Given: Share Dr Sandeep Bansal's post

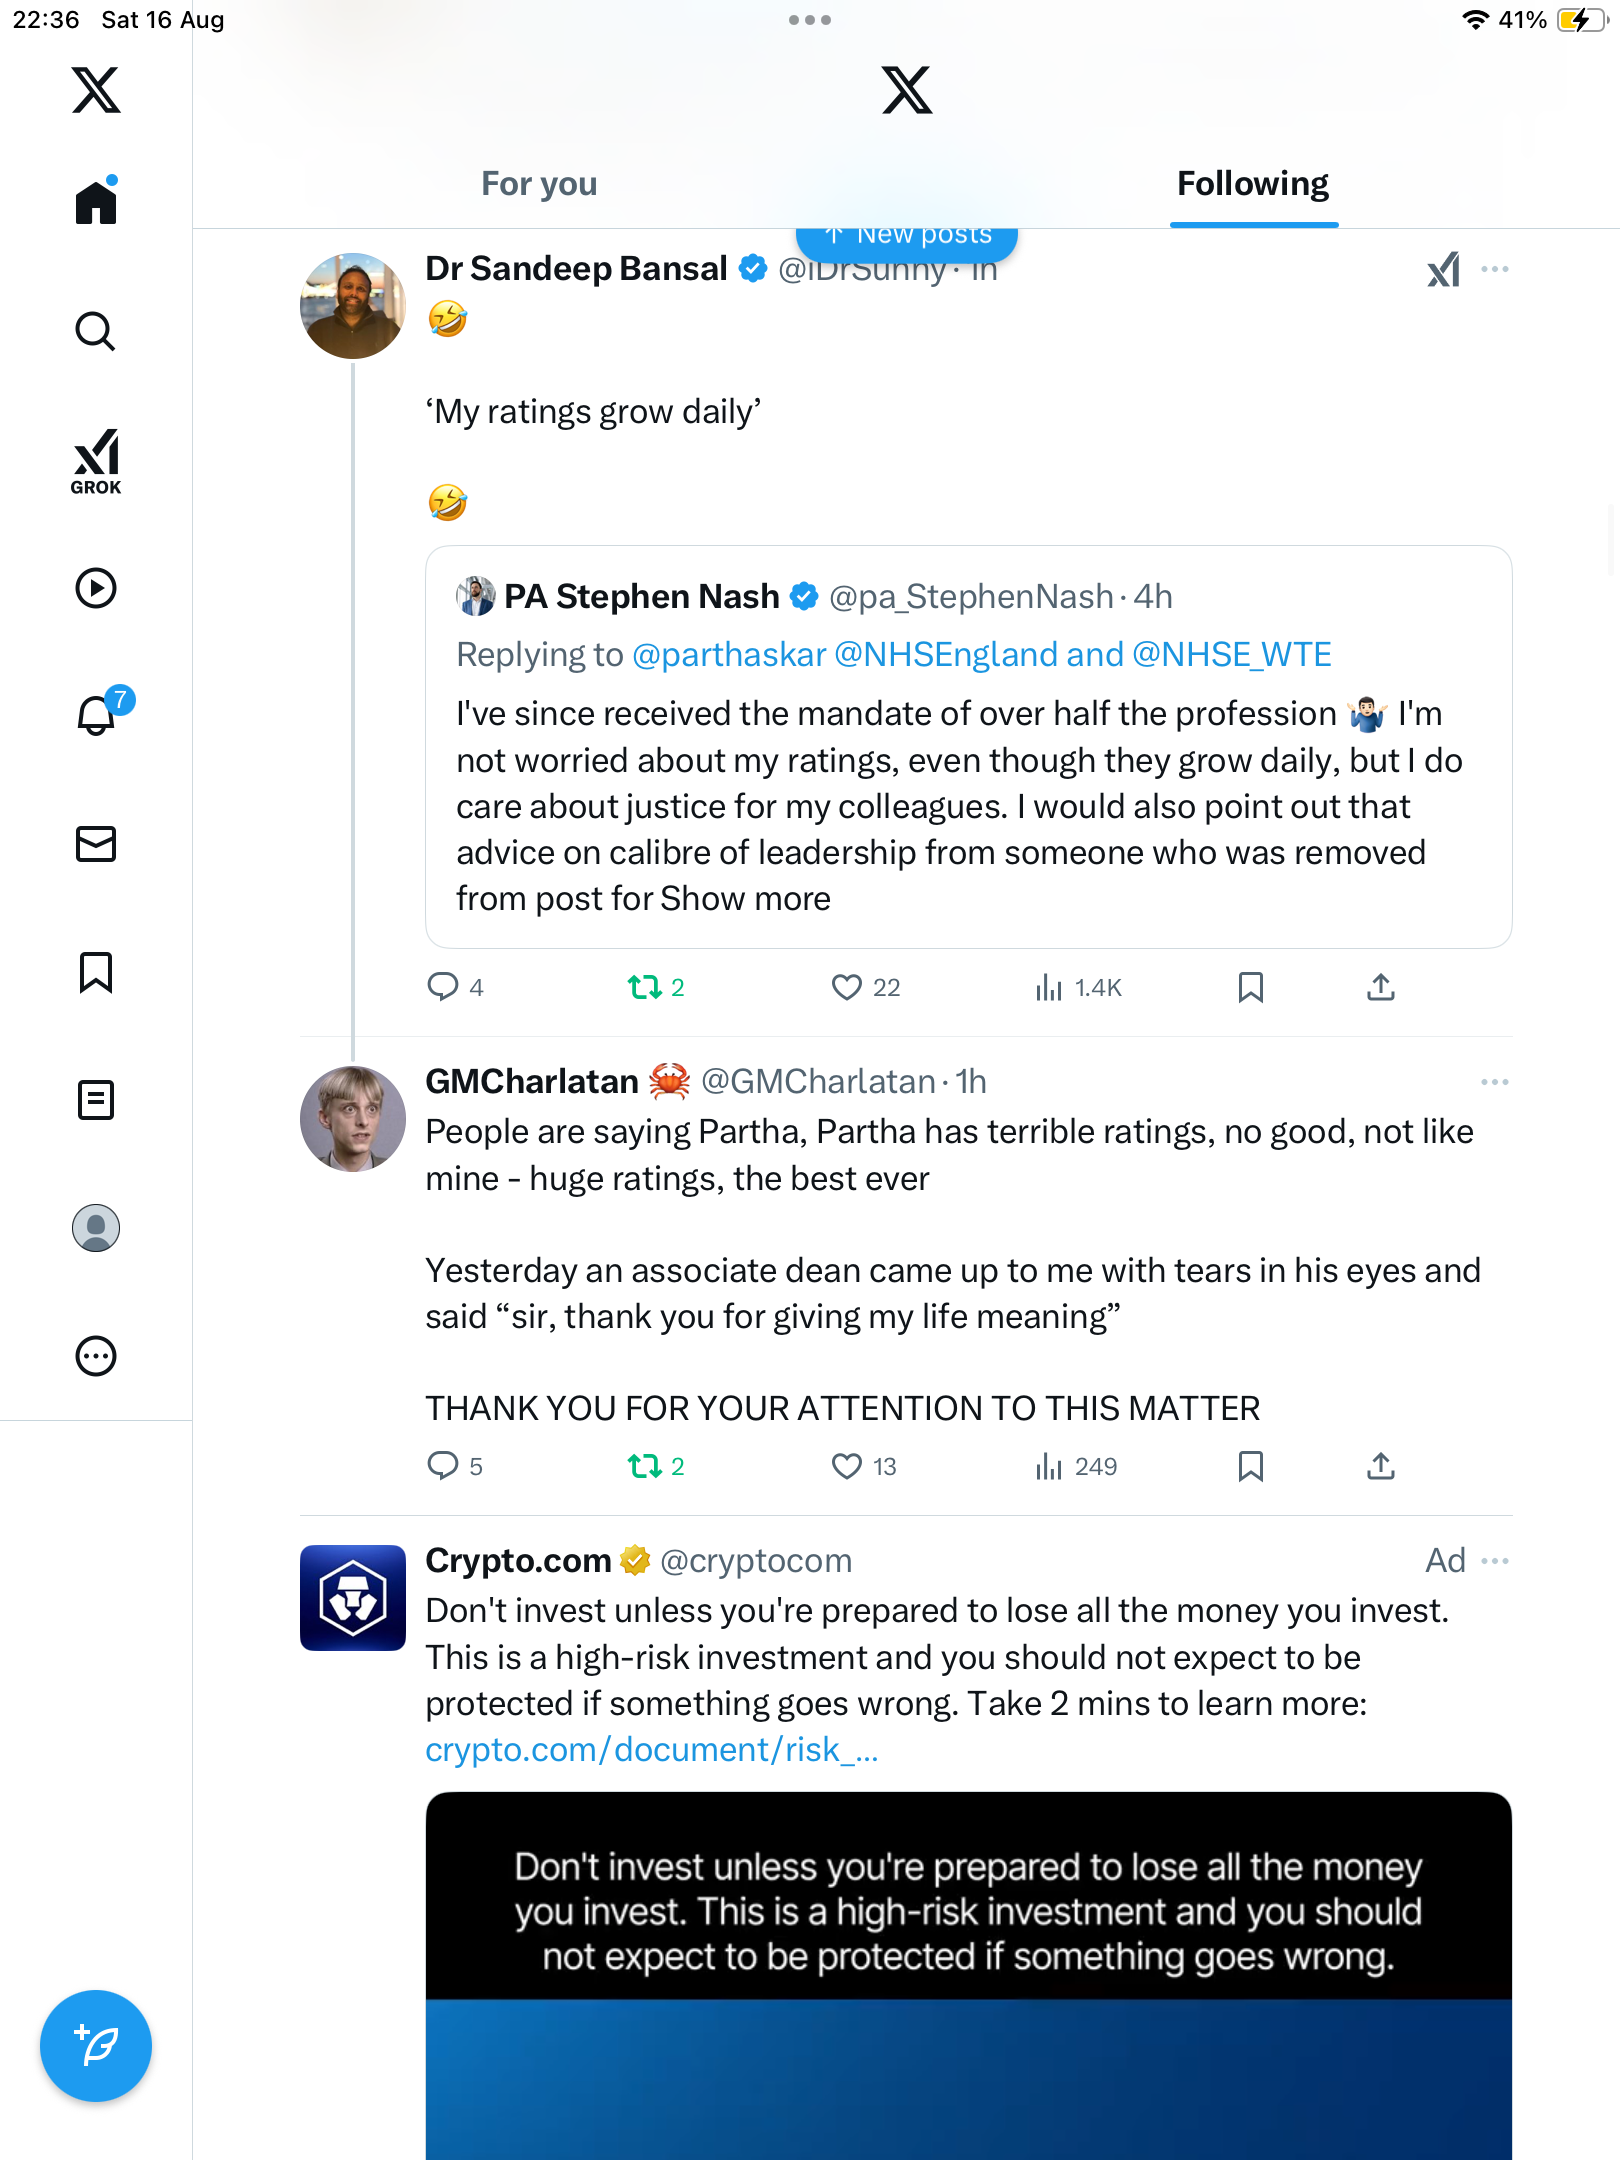Looking at the screenshot, I should tap(1381, 988).
